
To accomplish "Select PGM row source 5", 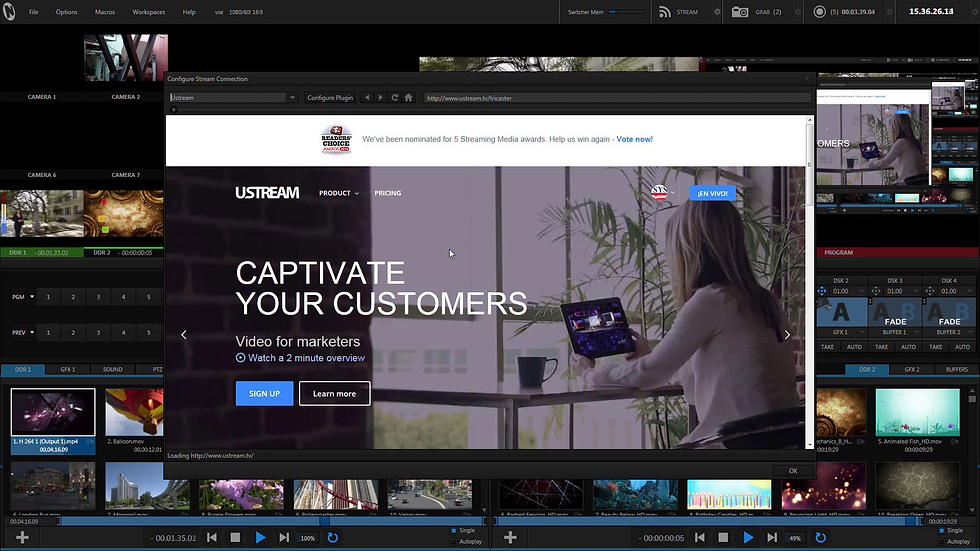I will click(x=148, y=297).
